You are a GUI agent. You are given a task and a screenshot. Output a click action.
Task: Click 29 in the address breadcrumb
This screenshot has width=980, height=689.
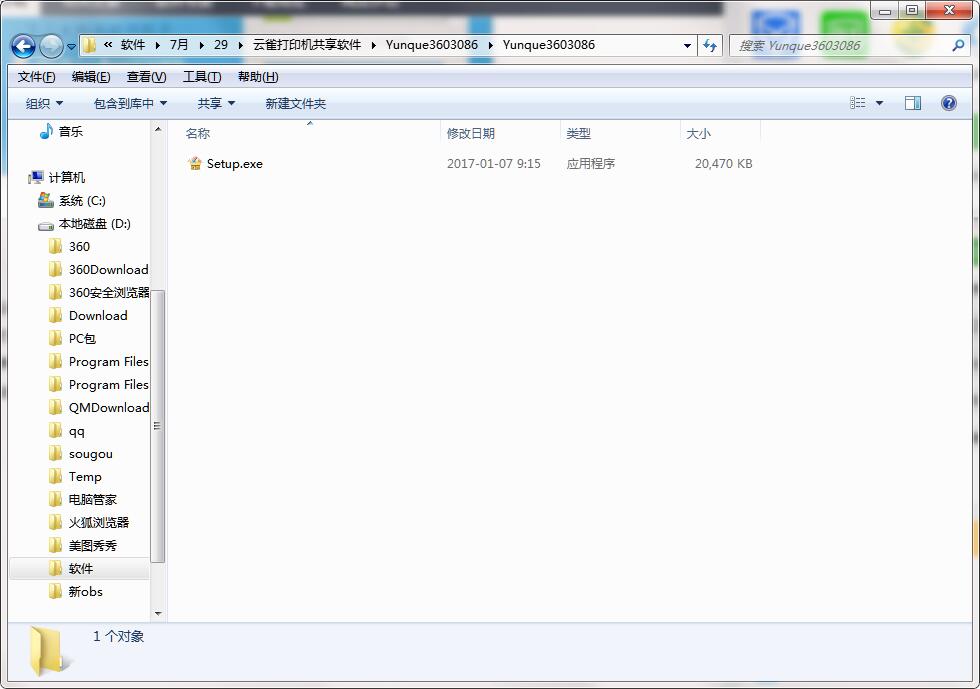point(221,45)
